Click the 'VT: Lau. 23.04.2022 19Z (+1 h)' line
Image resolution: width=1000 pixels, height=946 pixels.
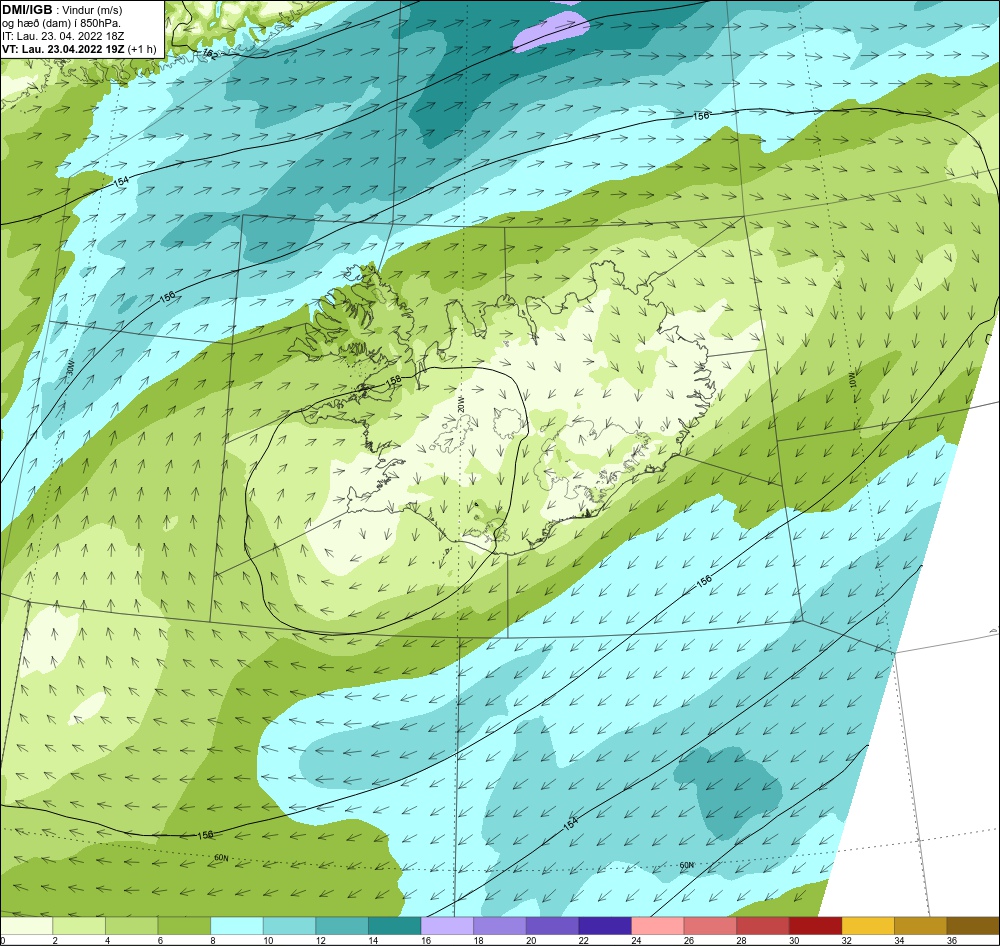79,49
